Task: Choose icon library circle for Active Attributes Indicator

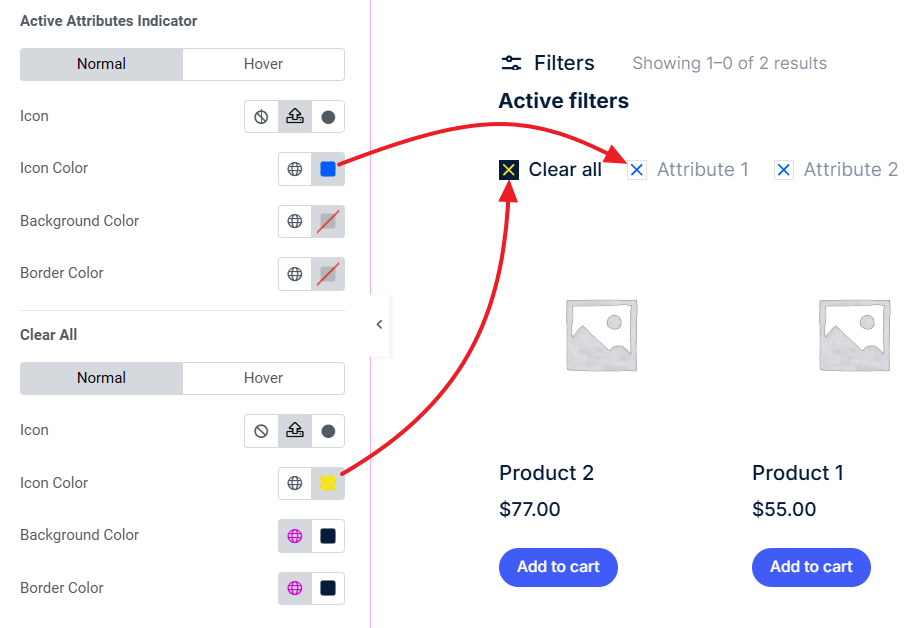Action: 328,117
